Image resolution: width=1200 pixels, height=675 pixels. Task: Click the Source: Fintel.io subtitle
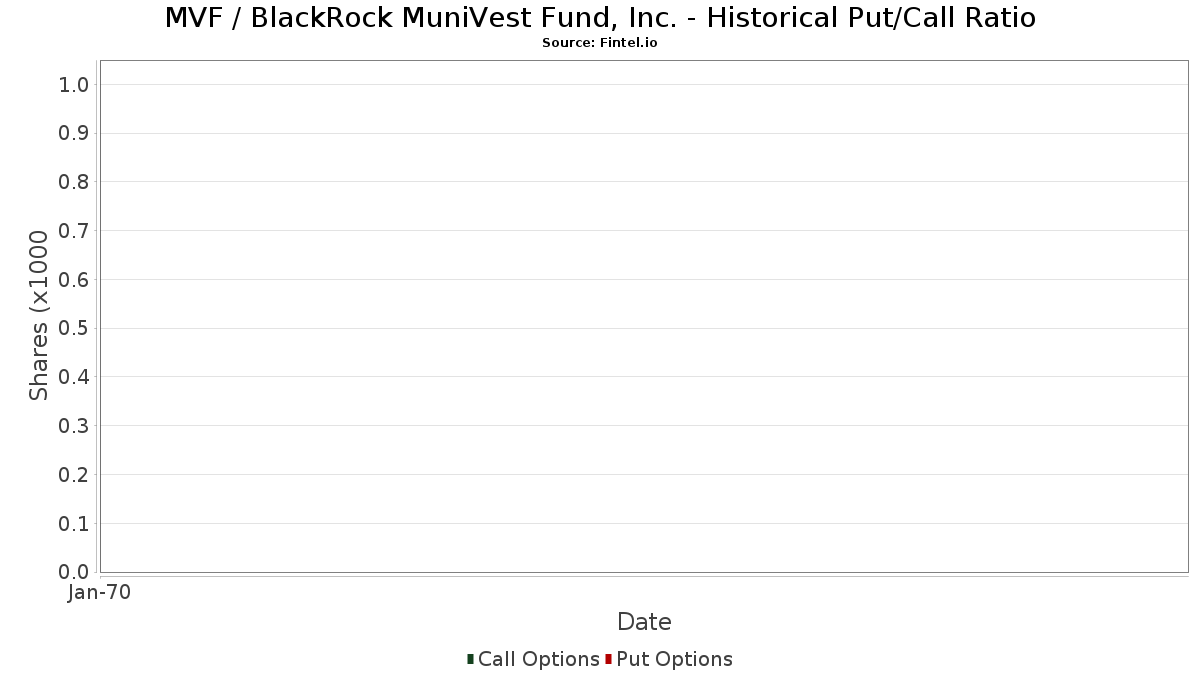600,43
